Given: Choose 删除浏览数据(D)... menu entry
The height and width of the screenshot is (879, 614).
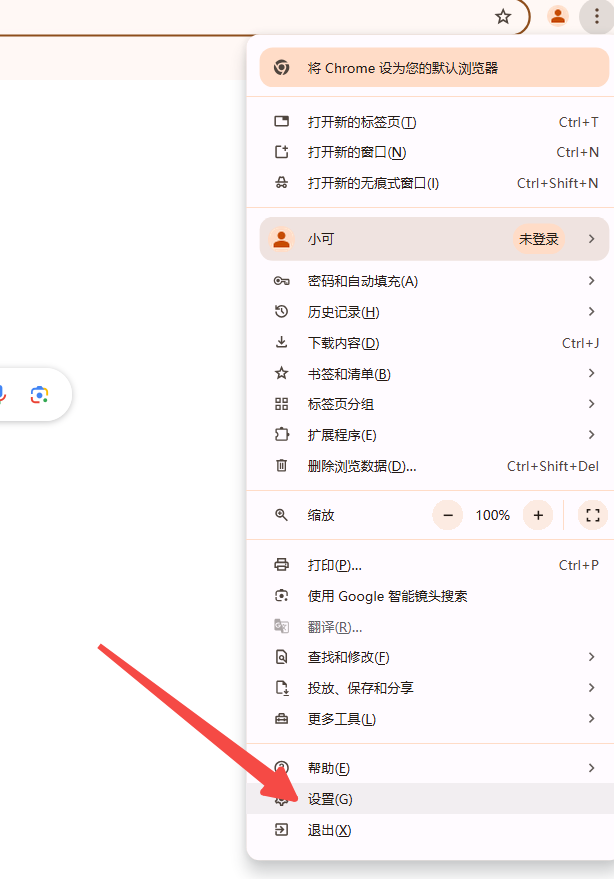Looking at the screenshot, I should pyautogui.click(x=430, y=466).
